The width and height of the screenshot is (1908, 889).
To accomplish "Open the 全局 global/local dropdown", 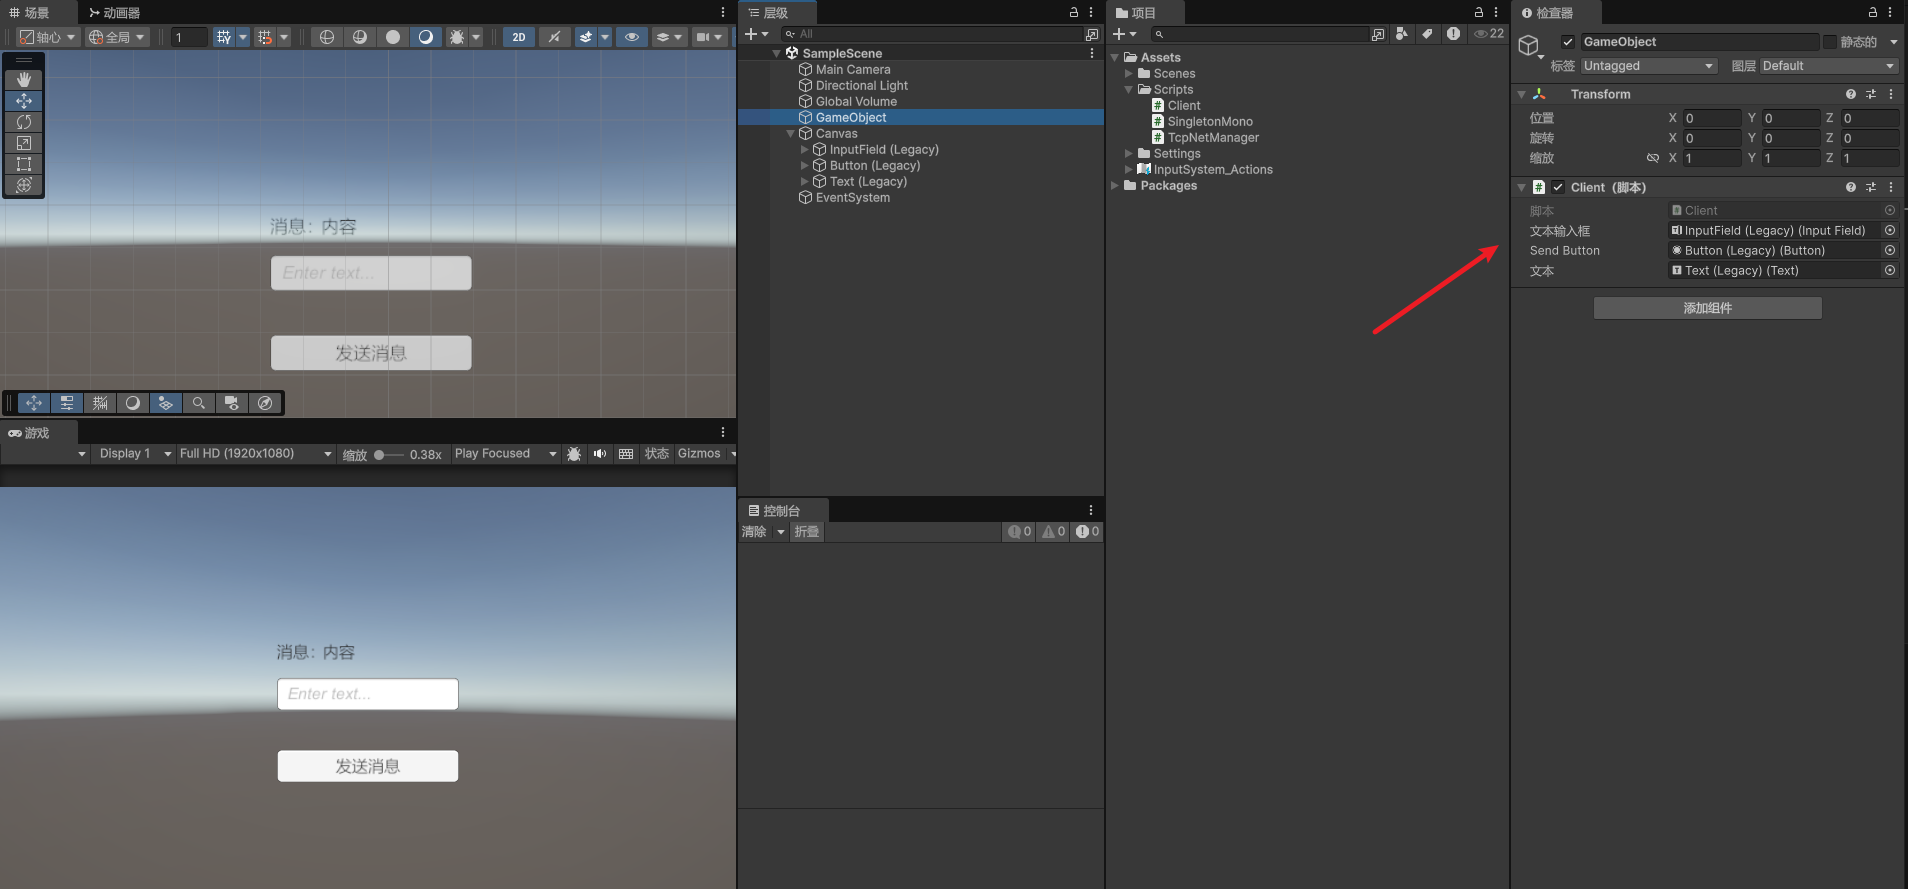I will 116,37.
